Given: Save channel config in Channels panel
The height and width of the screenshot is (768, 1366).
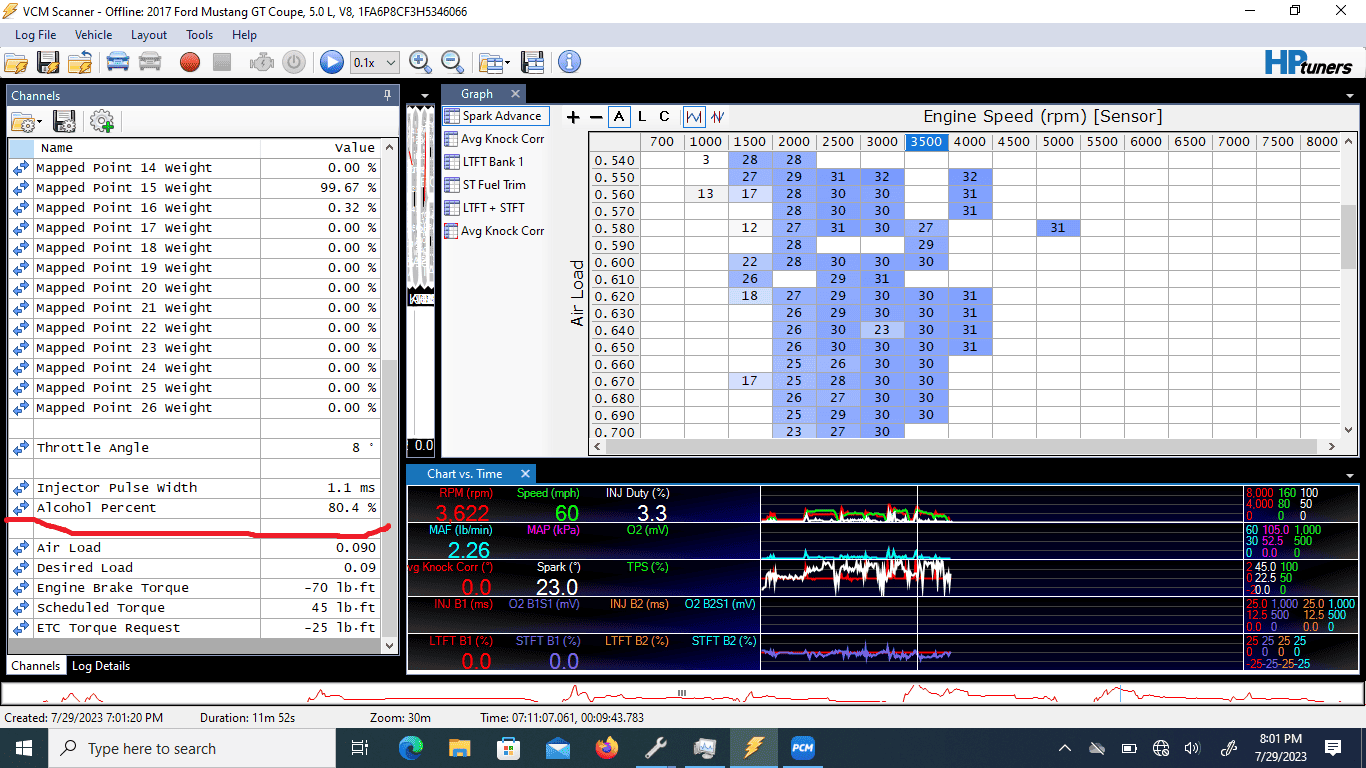Looking at the screenshot, I should (65, 121).
